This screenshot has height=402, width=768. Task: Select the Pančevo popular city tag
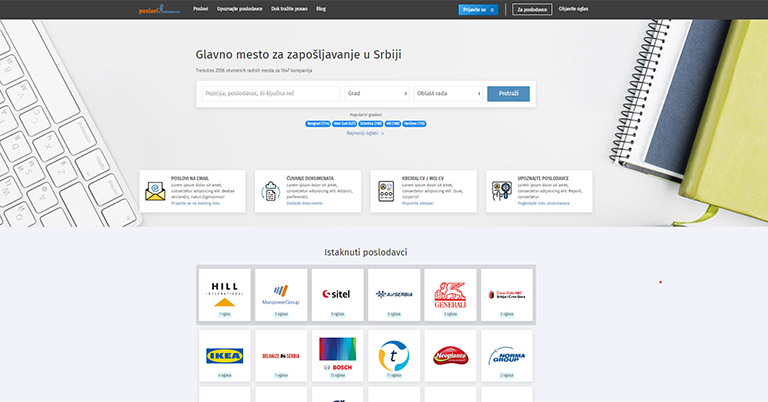[x=414, y=124]
